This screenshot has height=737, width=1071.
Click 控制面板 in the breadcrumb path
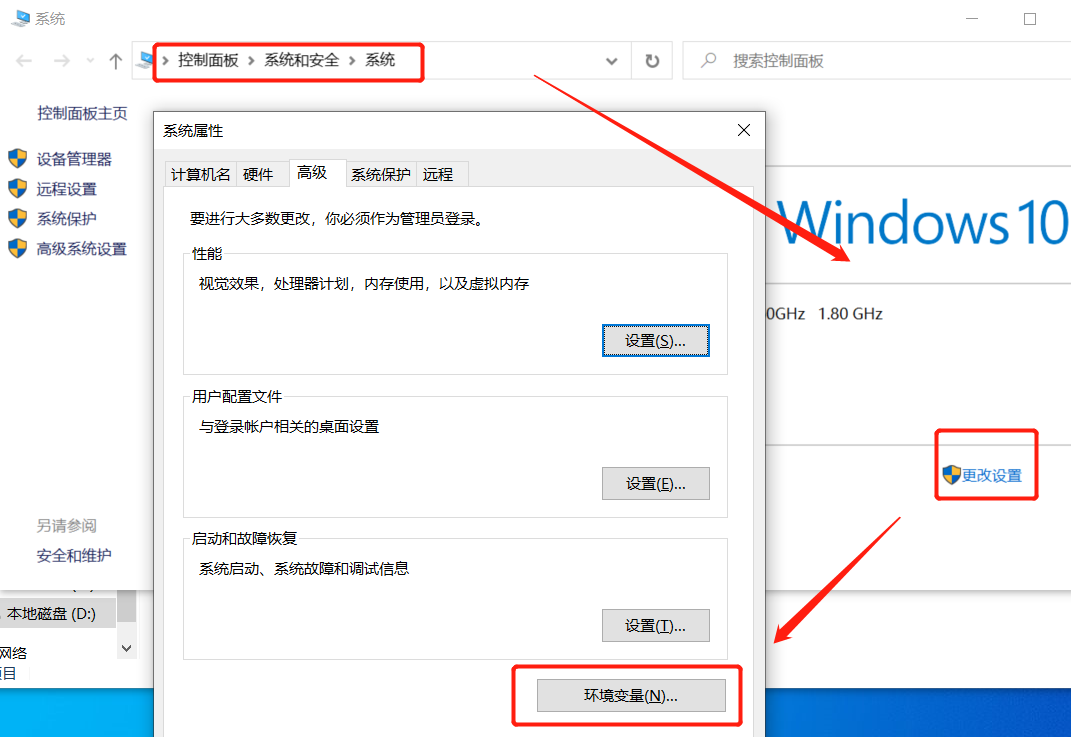click(208, 60)
